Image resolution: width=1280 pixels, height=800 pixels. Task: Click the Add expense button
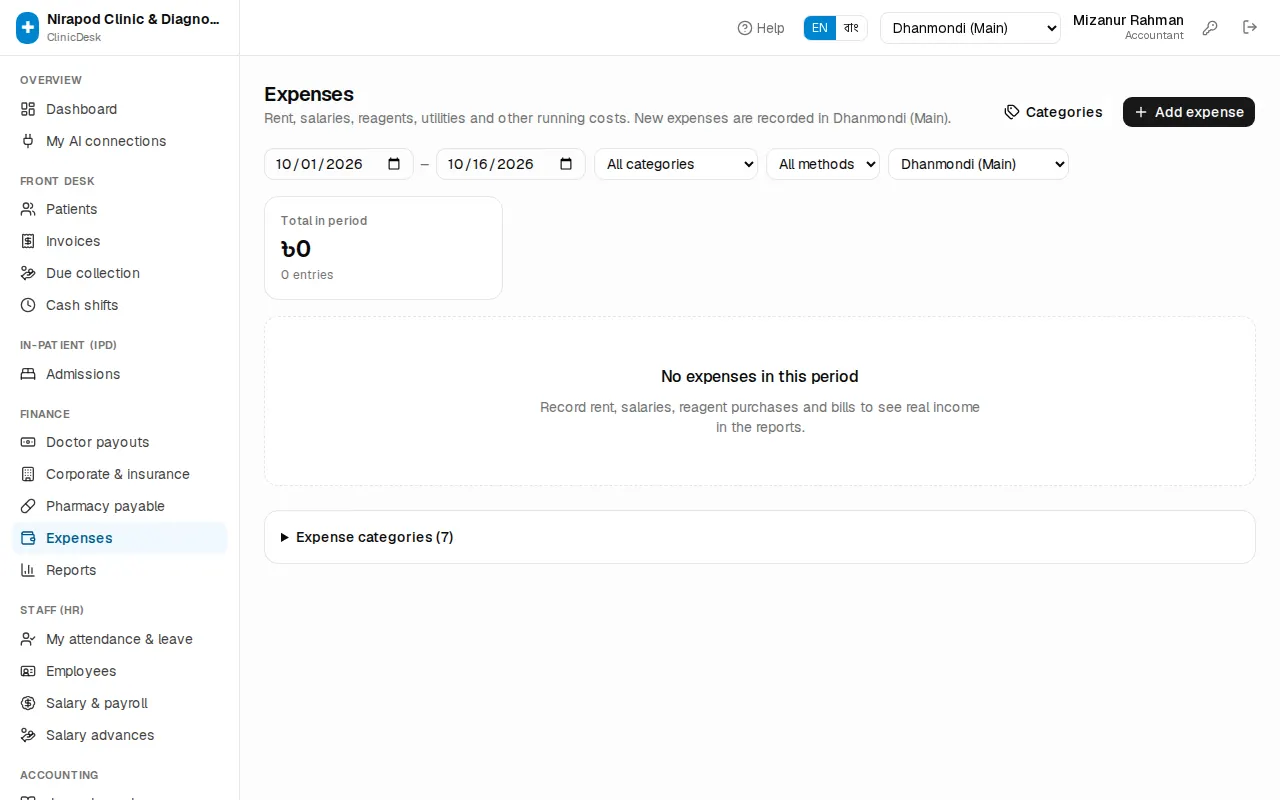1189,112
